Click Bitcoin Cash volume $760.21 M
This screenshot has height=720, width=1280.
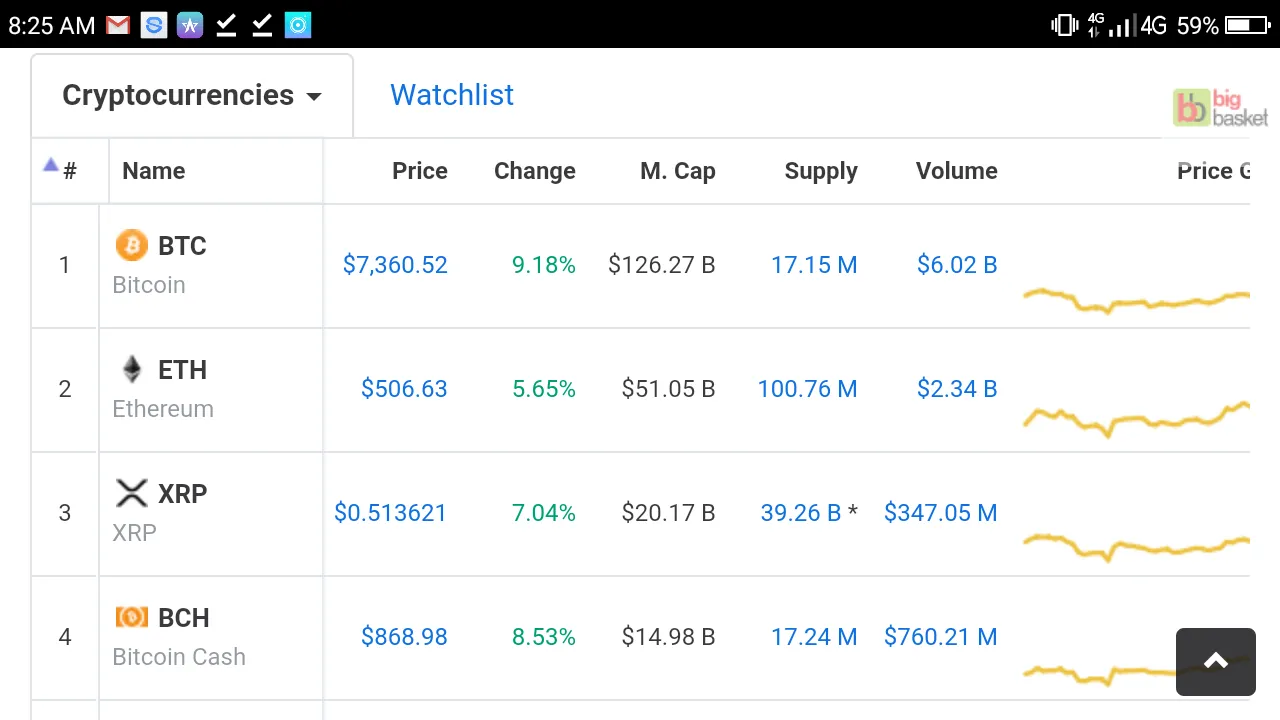coord(940,637)
